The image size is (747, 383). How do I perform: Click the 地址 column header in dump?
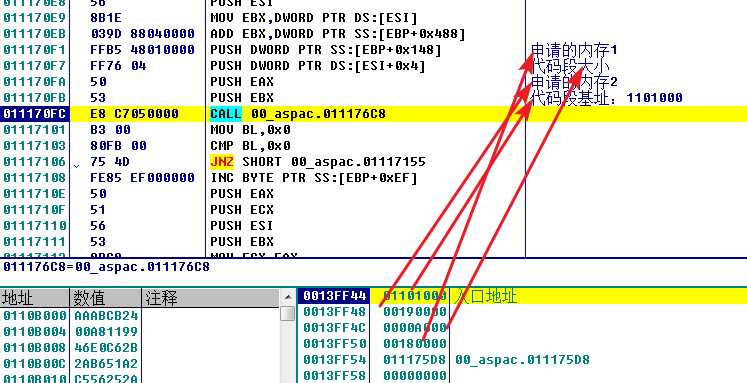click(x=35, y=298)
